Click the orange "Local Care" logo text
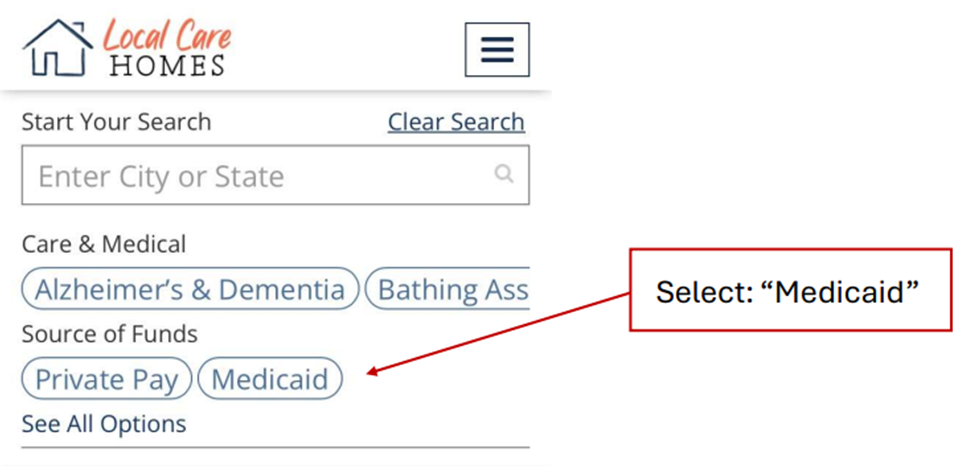The height and width of the screenshot is (466, 963). coord(167,36)
